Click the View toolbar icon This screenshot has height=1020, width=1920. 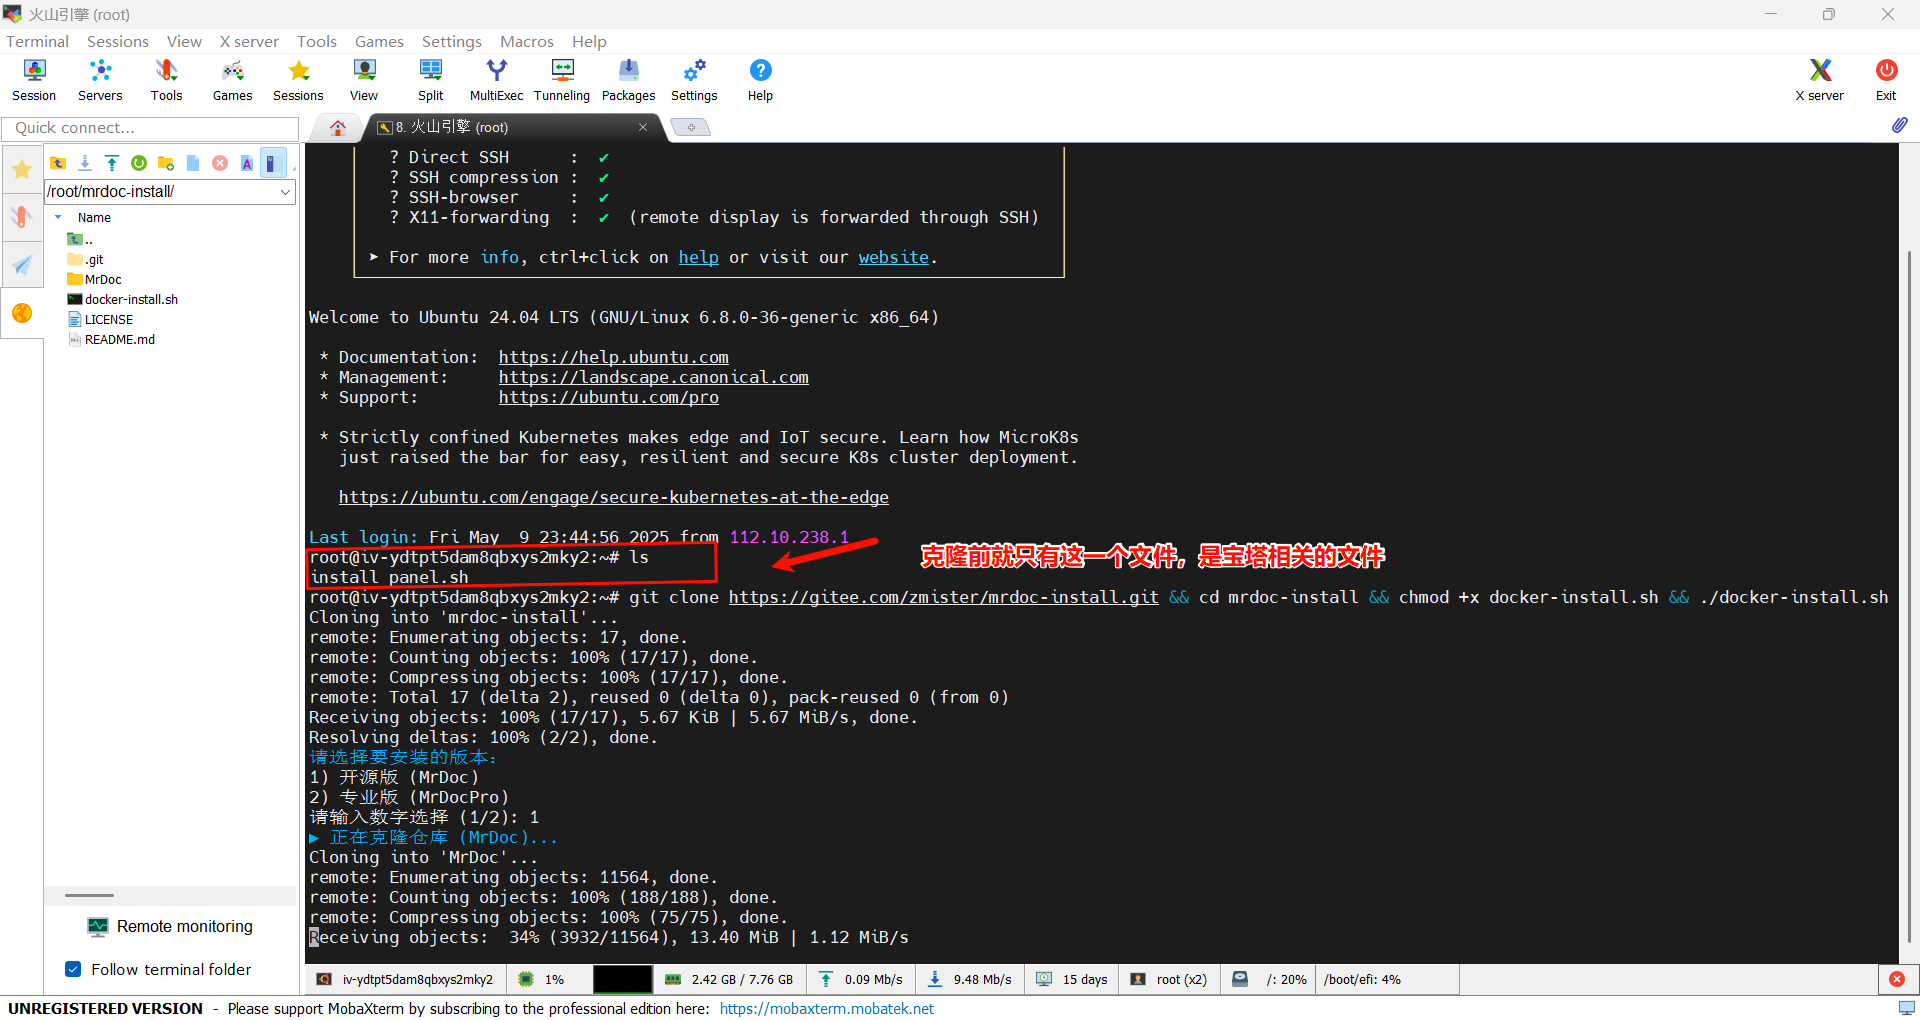point(364,80)
